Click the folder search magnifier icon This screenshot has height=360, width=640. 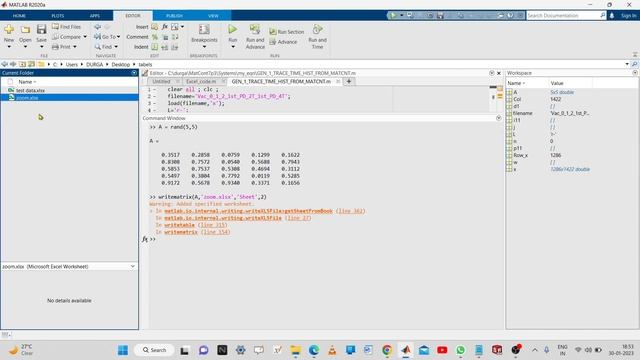[634, 64]
